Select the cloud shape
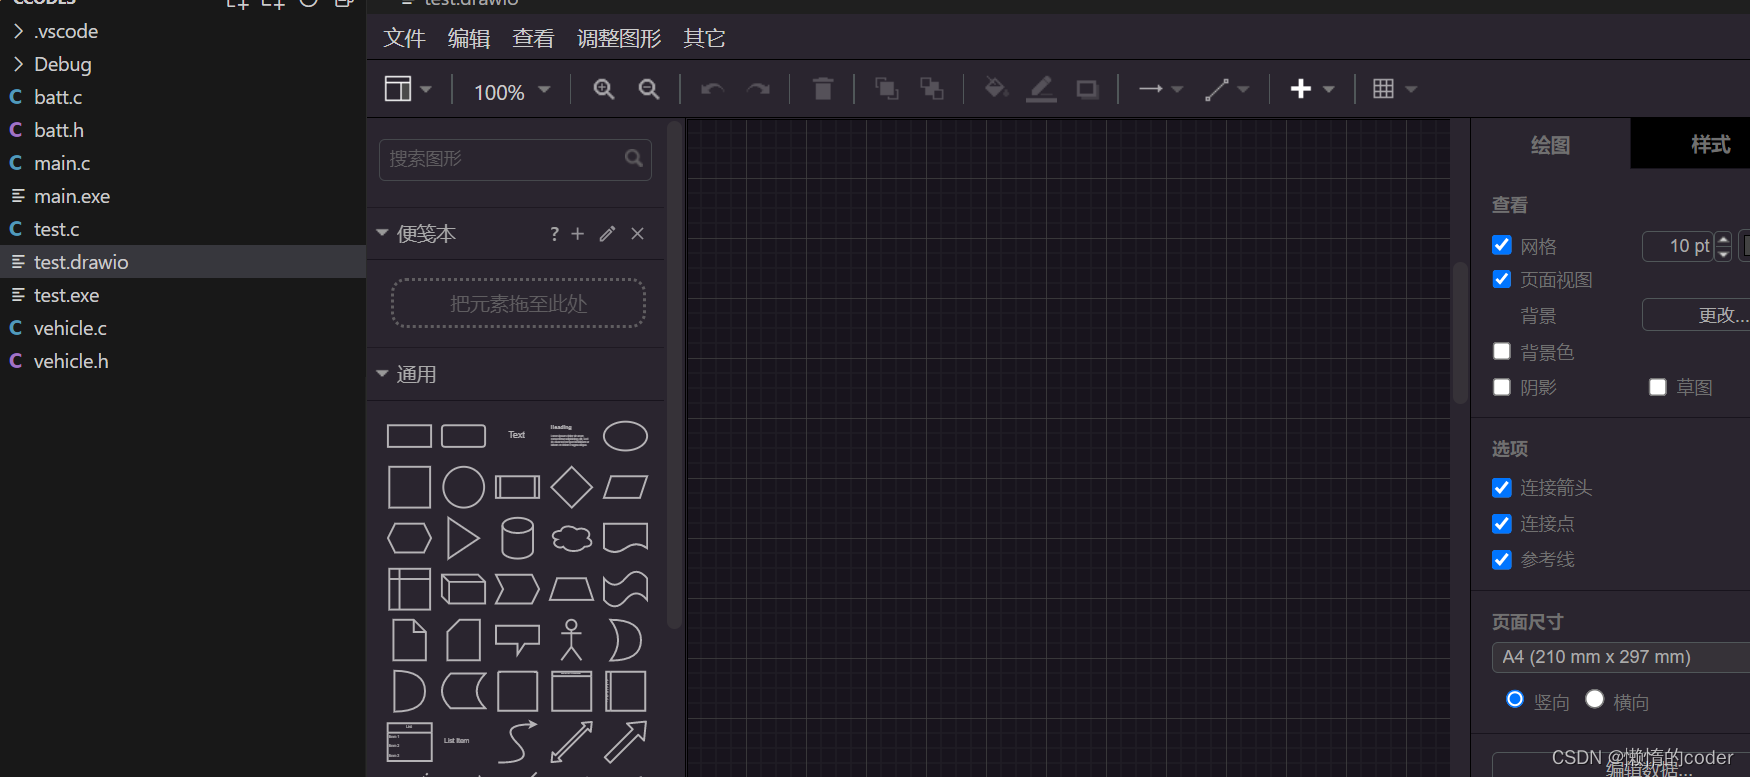This screenshot has height=777, width=1750. point(571,538)
